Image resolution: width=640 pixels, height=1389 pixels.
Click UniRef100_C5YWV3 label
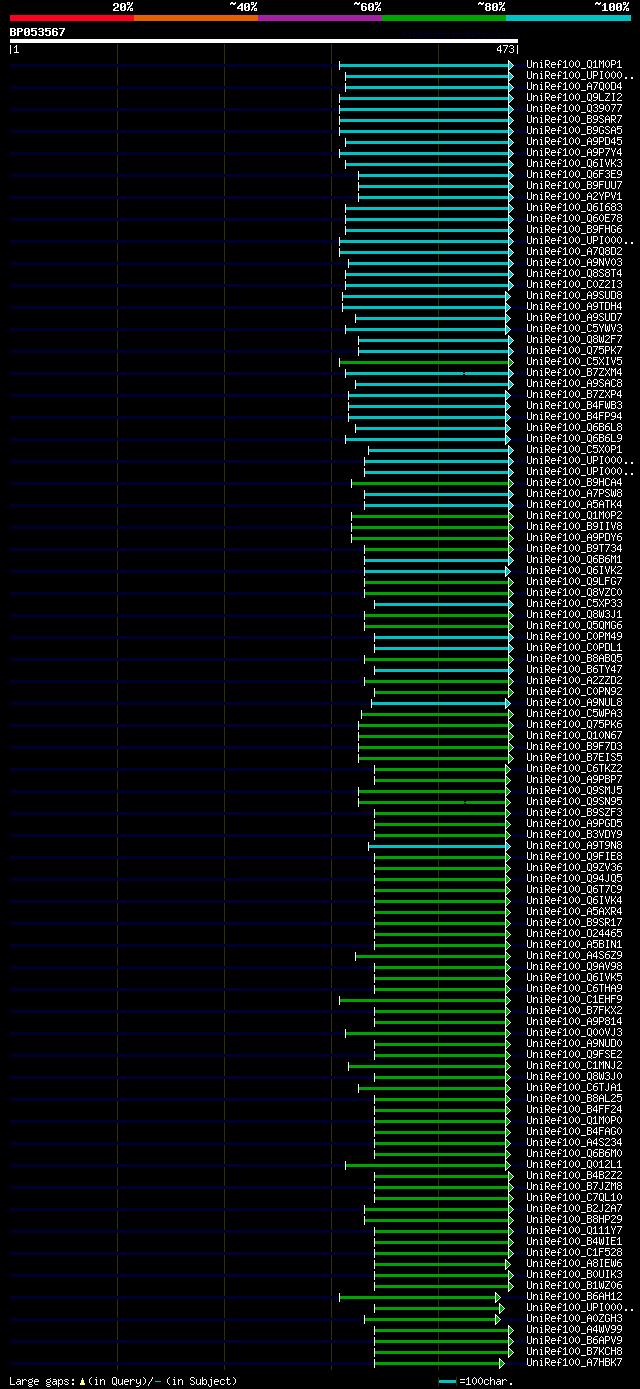574,329
